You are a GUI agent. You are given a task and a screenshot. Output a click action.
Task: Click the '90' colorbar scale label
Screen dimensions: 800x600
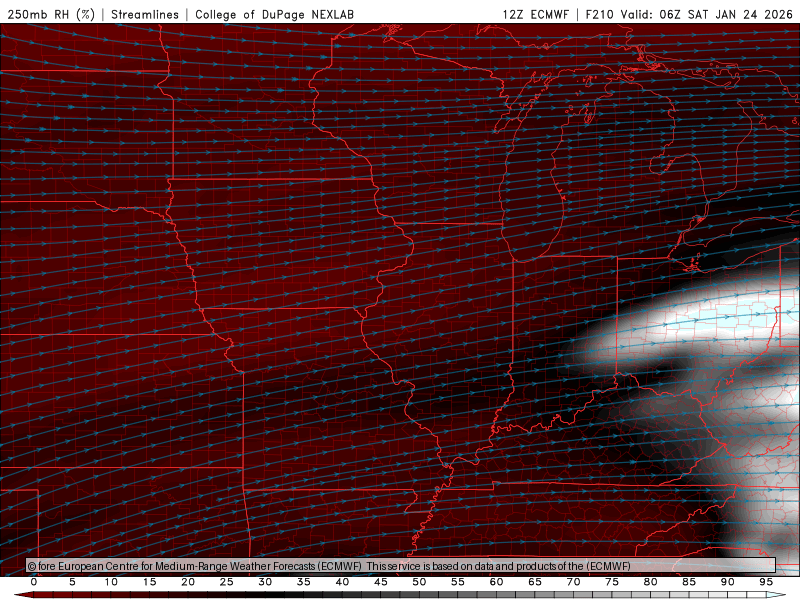coord(728,582)
